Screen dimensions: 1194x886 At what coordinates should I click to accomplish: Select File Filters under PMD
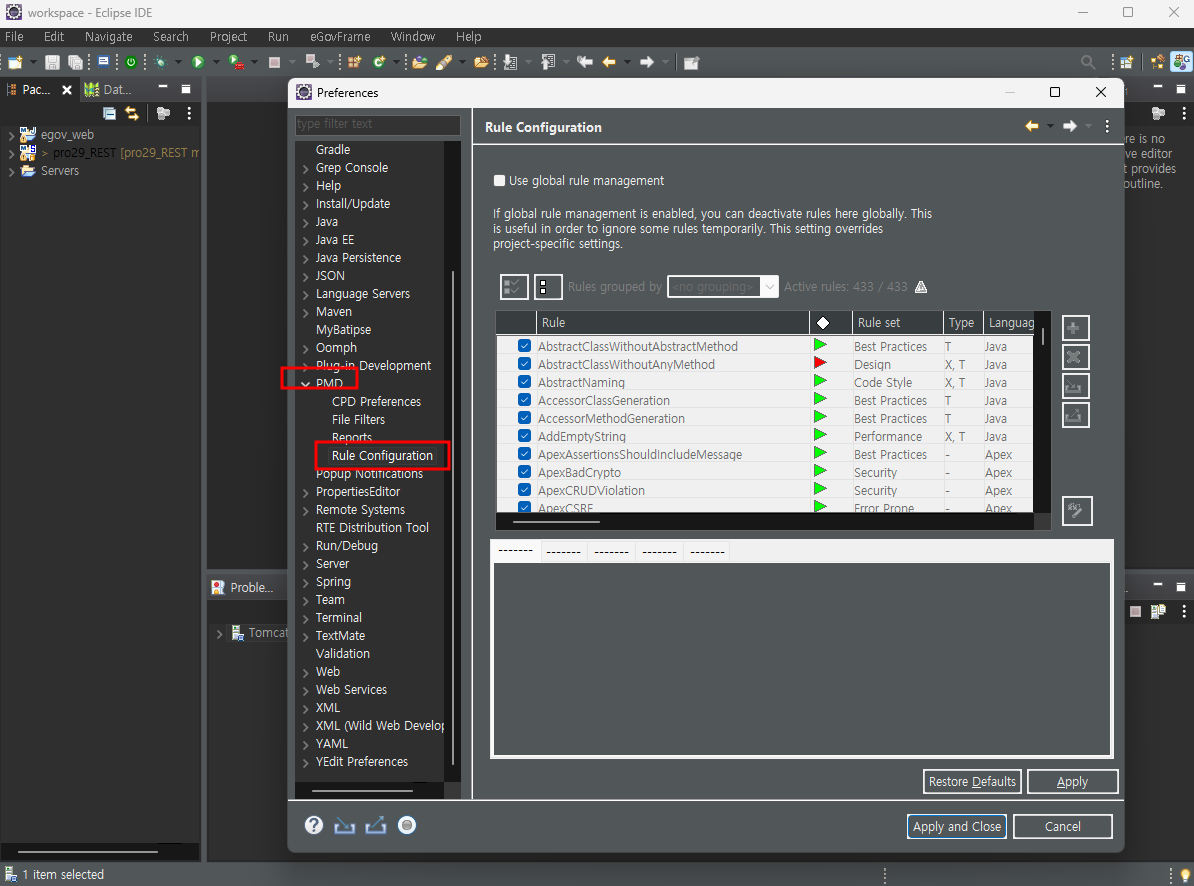[x=358, y=419]
